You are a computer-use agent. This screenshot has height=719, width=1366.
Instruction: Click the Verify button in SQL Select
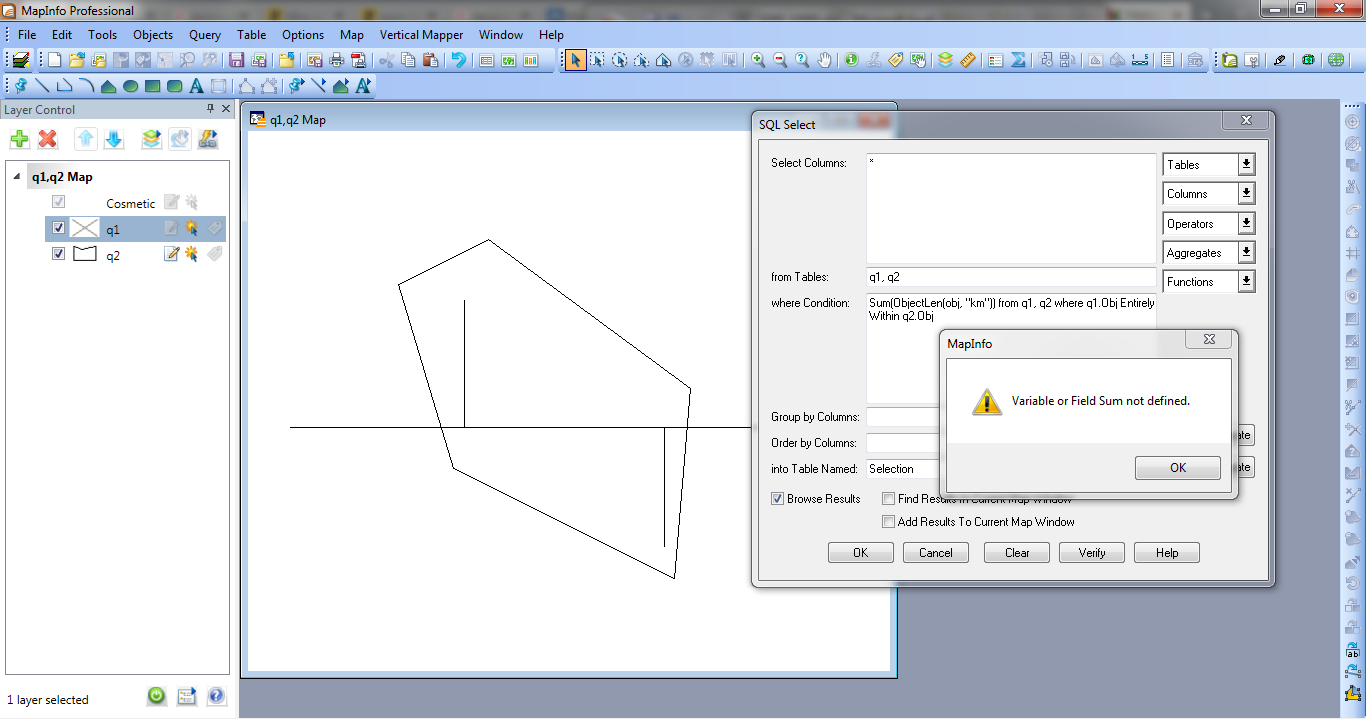1091,553
